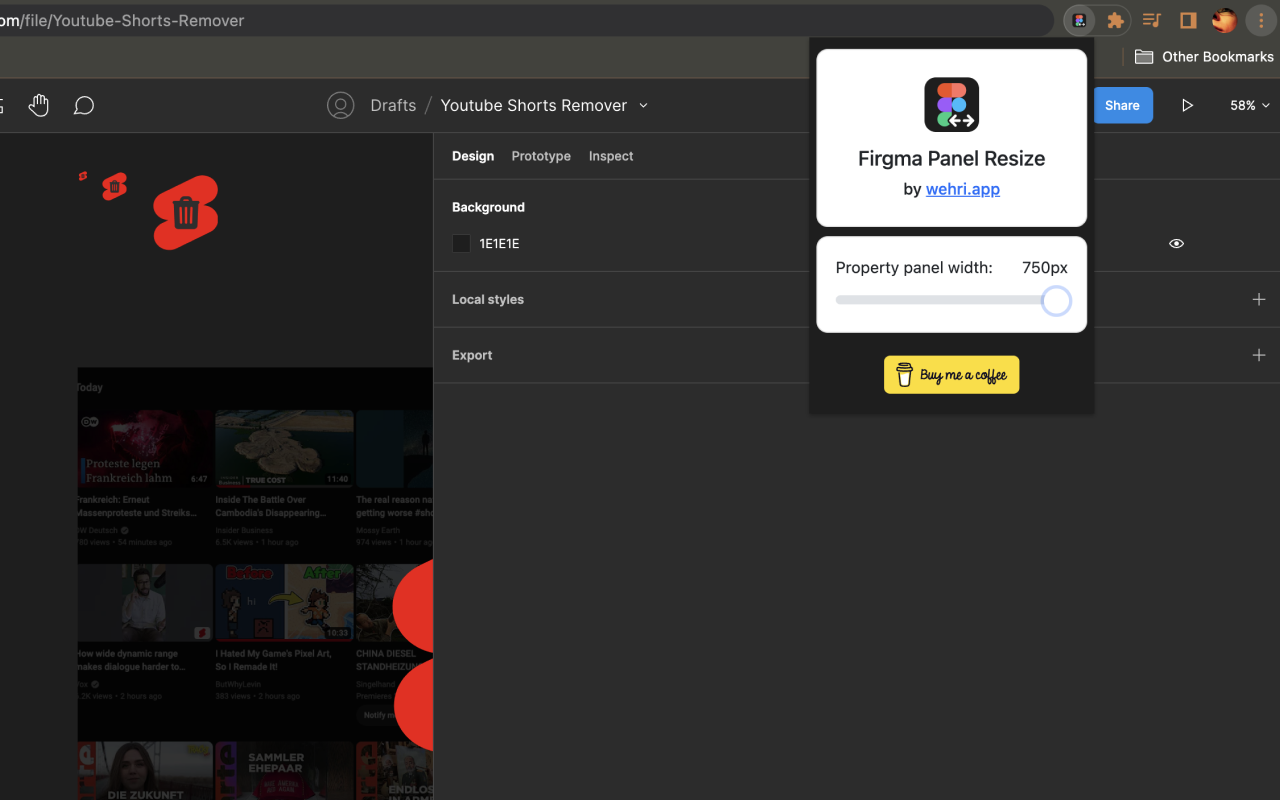This screenshot has width=1280, height=800.
Task: Click the CHINA DIESEL STANDHEIZUNG title
Action: click(x=393, y=660)
